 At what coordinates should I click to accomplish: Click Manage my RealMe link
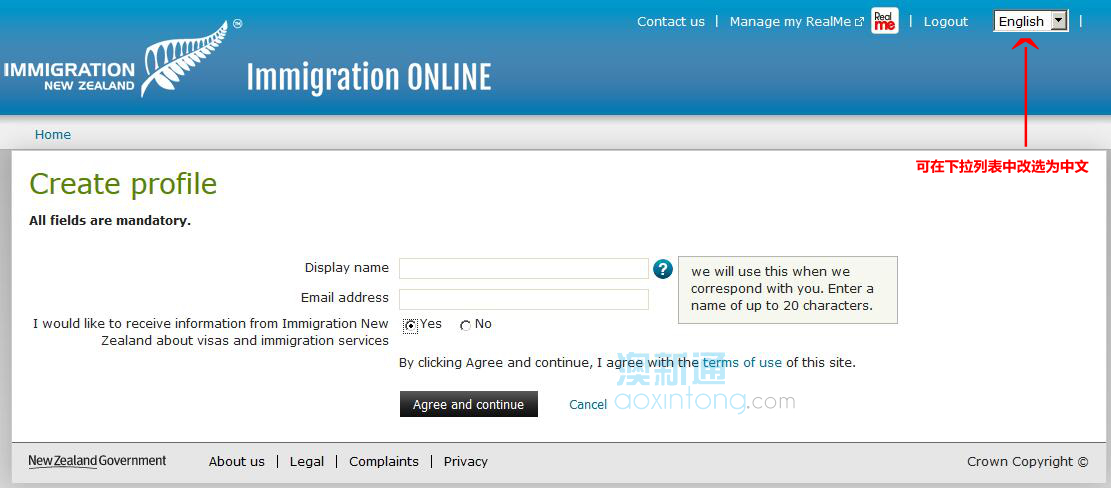(x=790, y=21)
